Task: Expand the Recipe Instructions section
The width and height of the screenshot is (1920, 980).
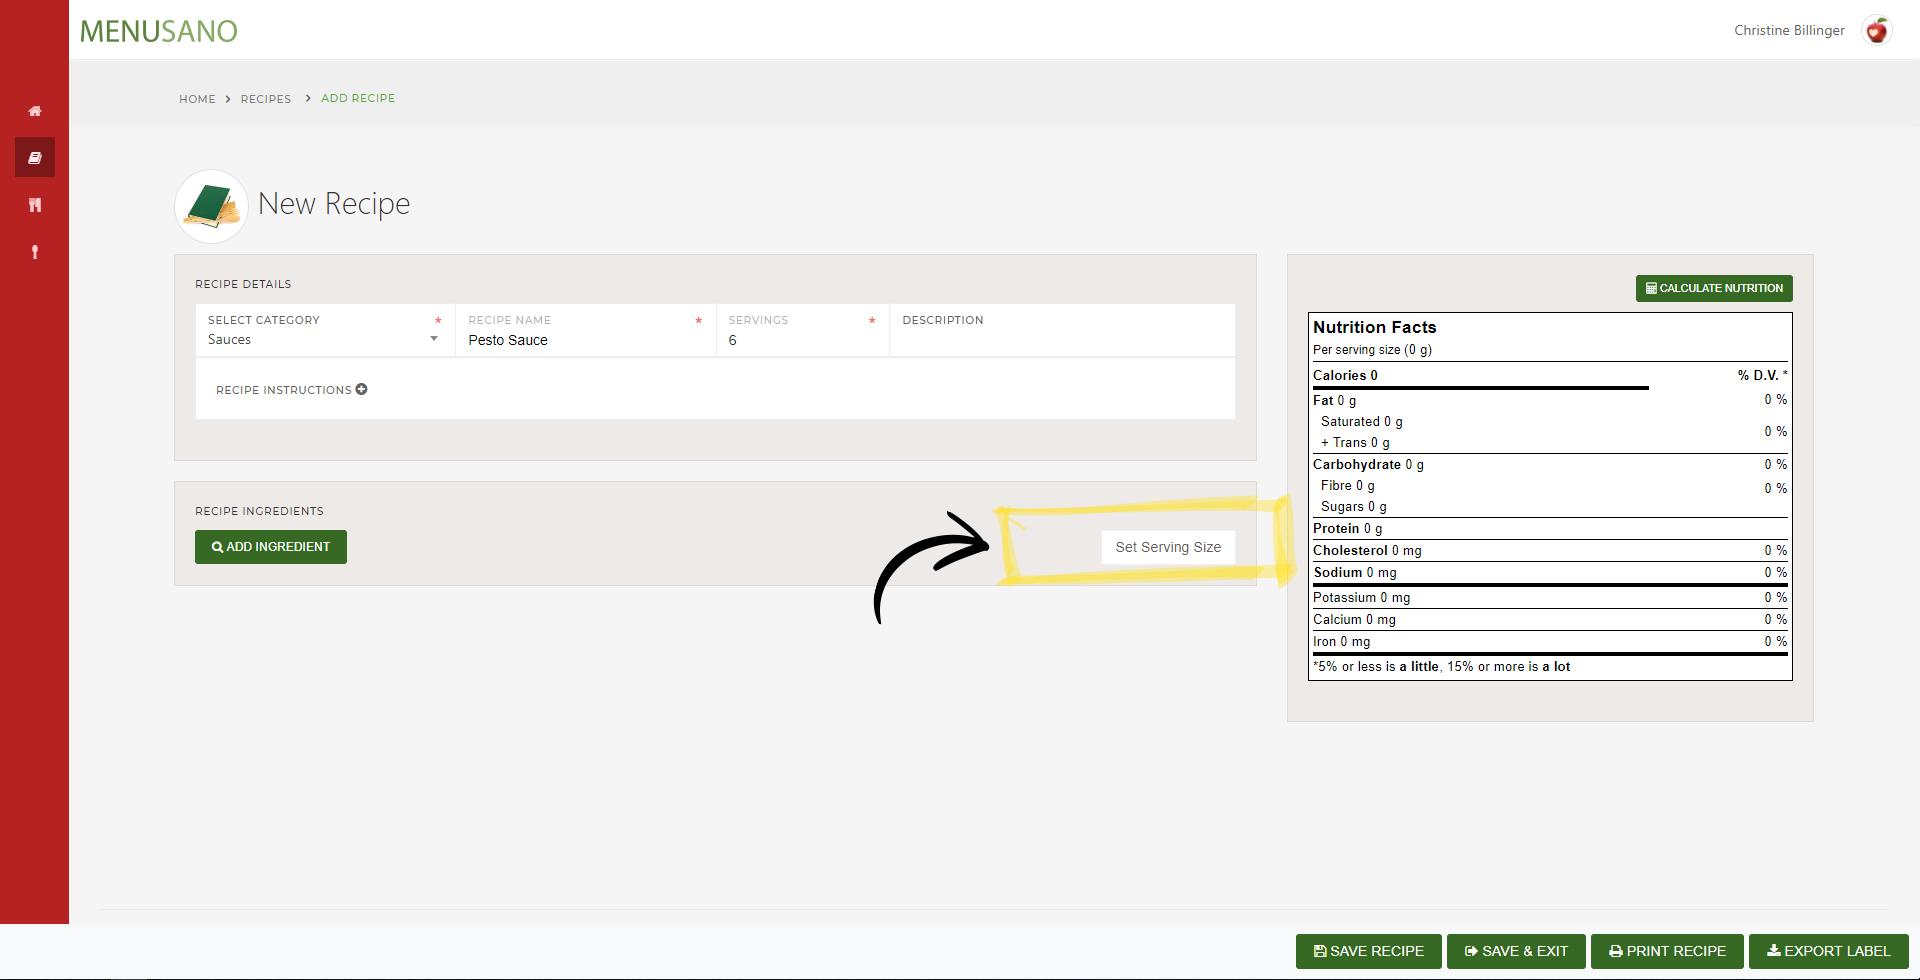Action: pyautogui.click(x=283, y=390)
